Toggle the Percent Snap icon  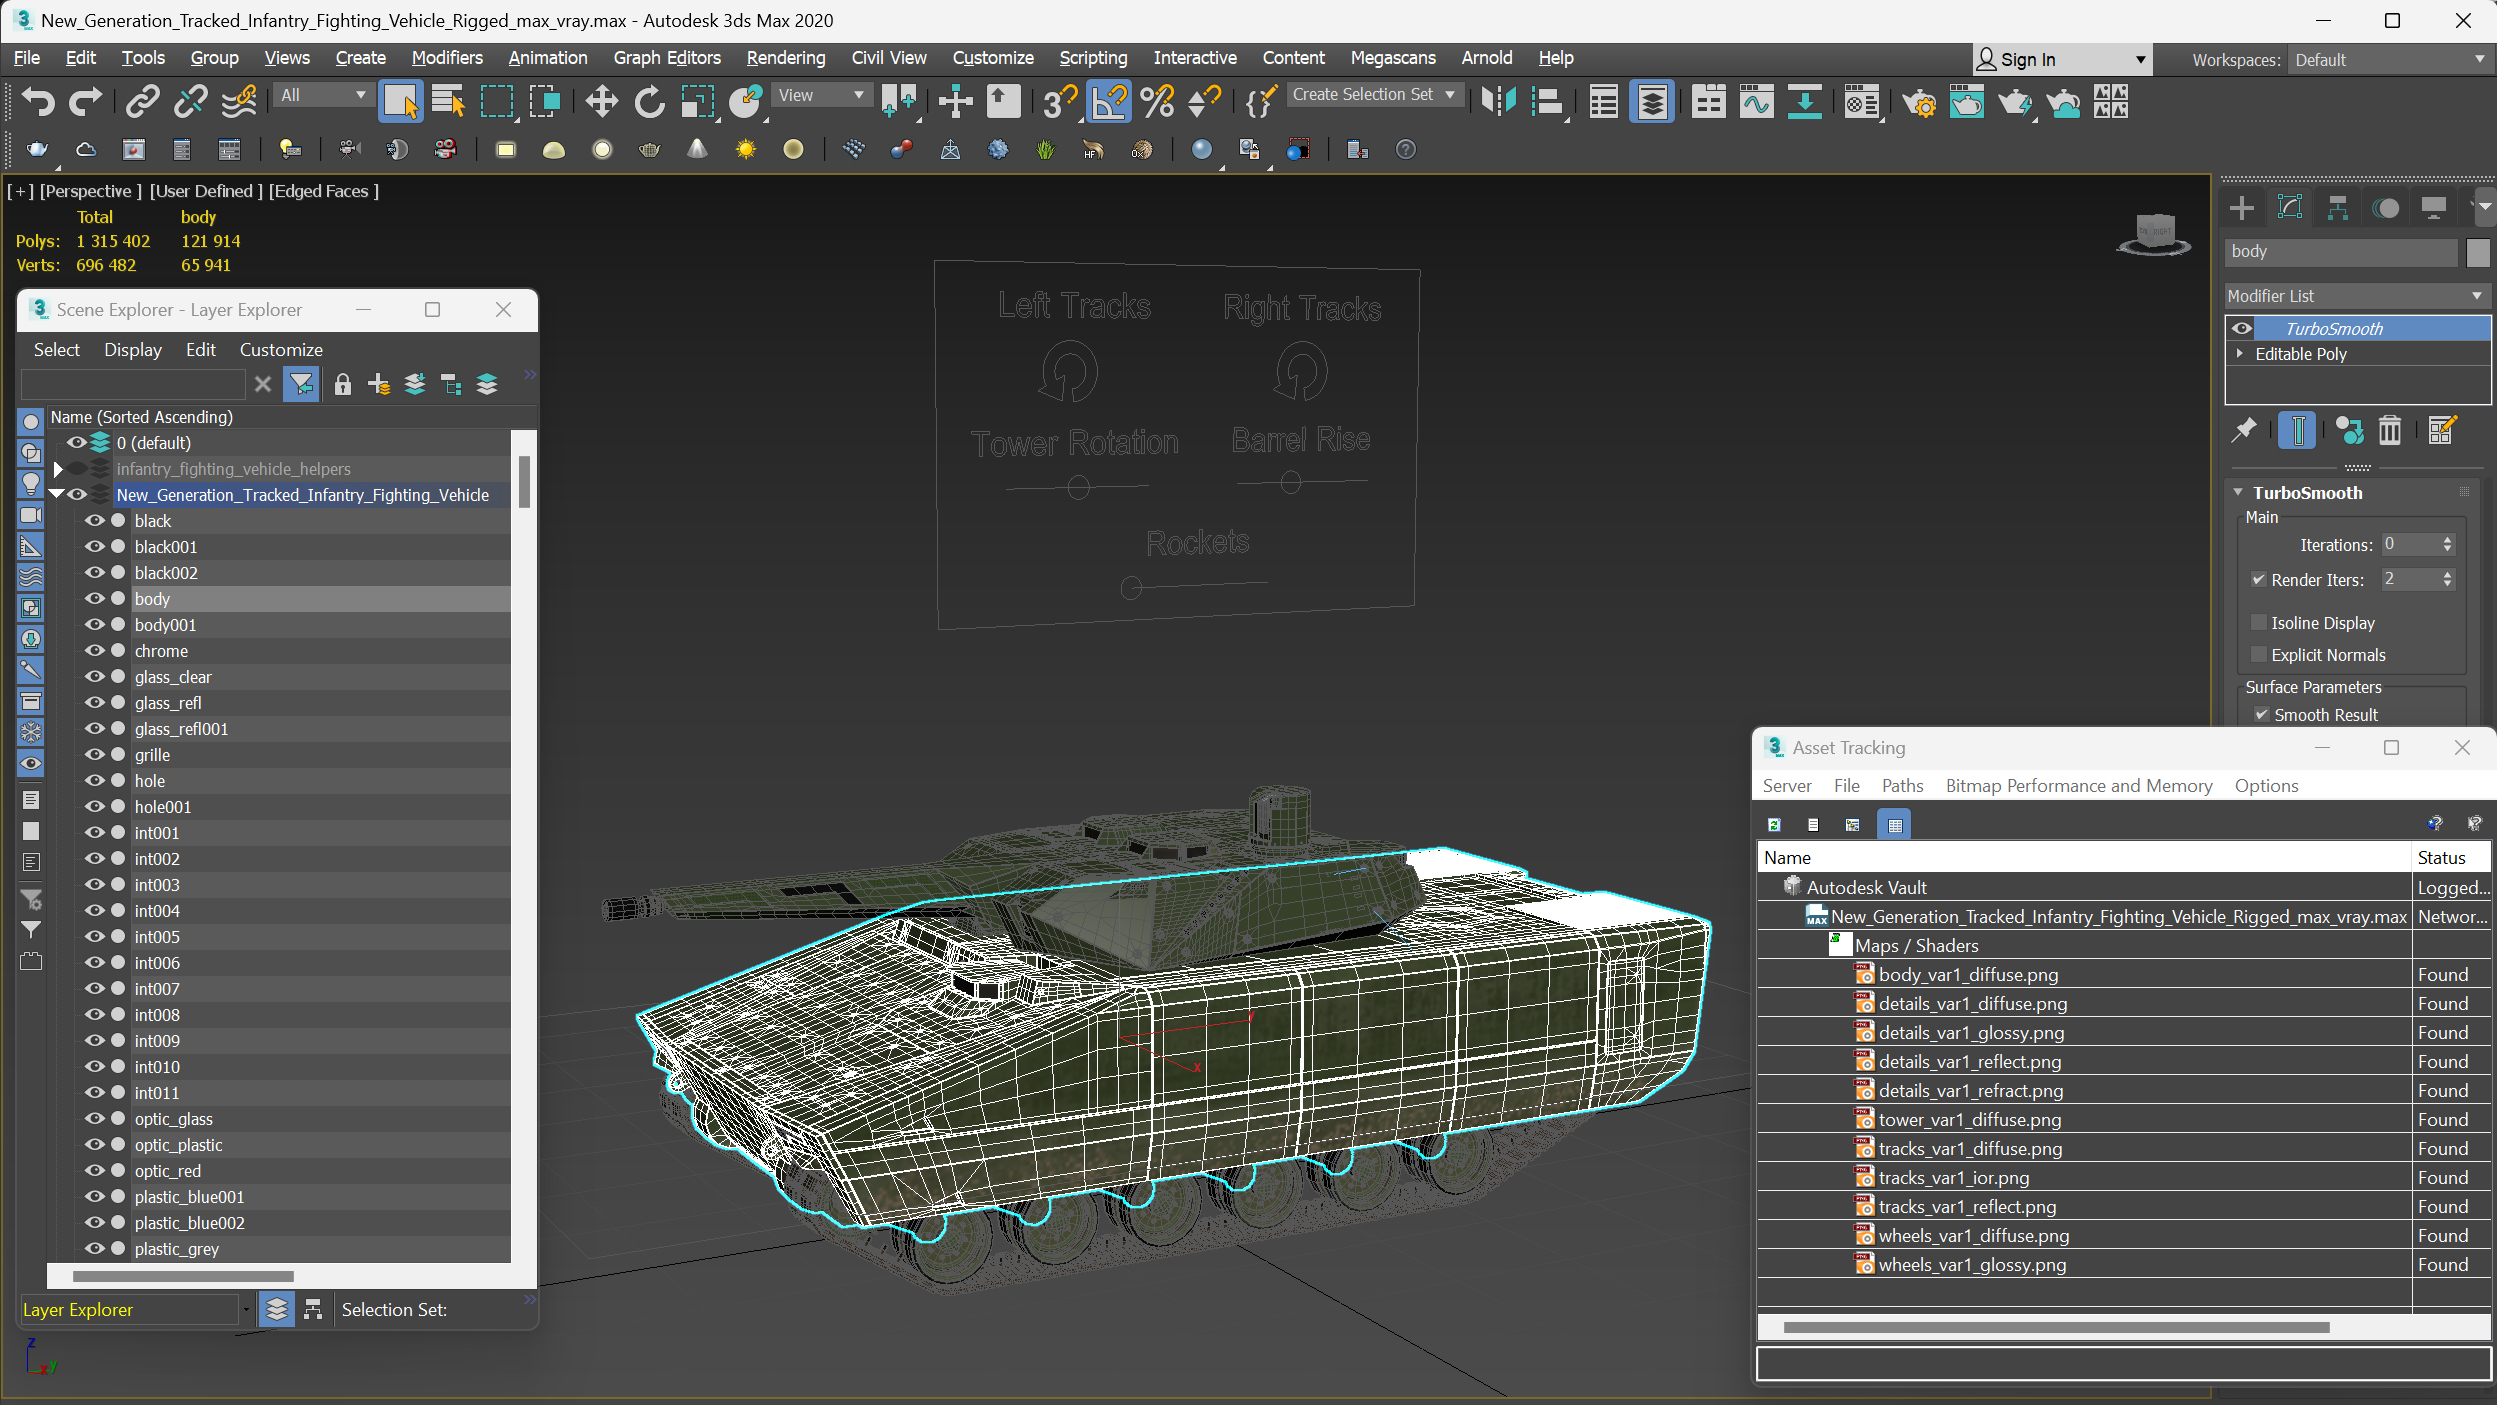click(1157, 101)
